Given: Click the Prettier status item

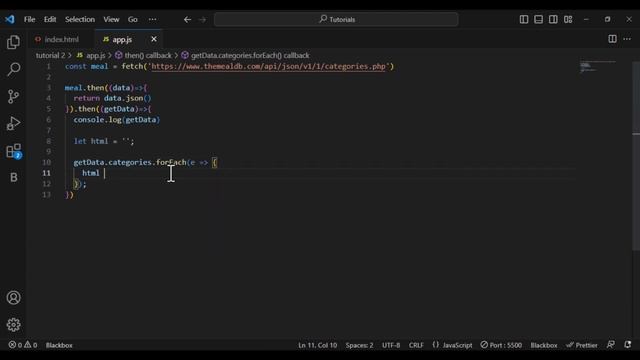Looking at the screenshot, I should tap(582, 345).
